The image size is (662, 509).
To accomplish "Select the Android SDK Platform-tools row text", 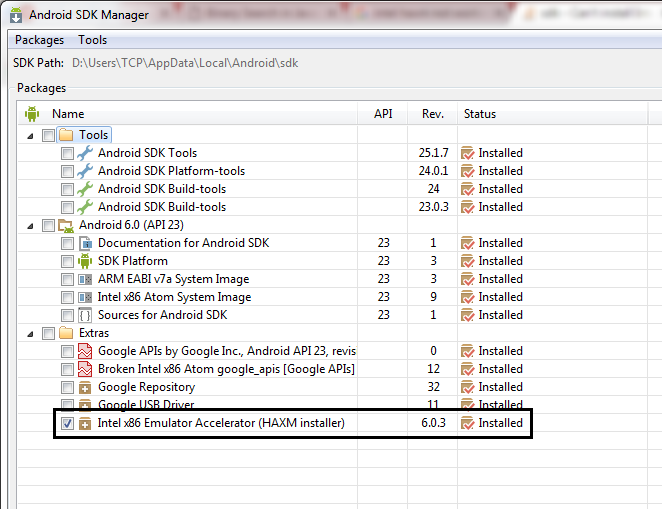I will tap(171, 171).
